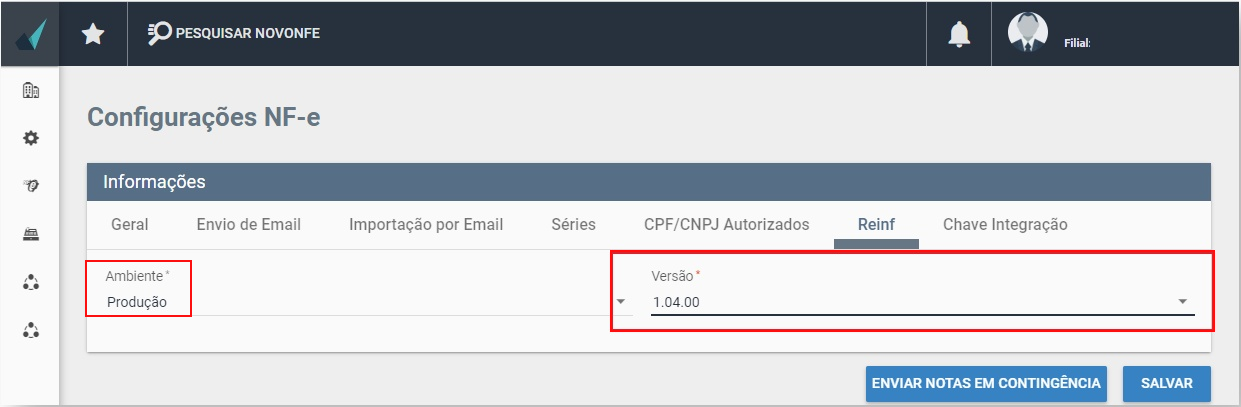This screenshot has width=1241, height=407.
Task: Open settings gear in the sidebar
Action: click(x=31, y=138)
